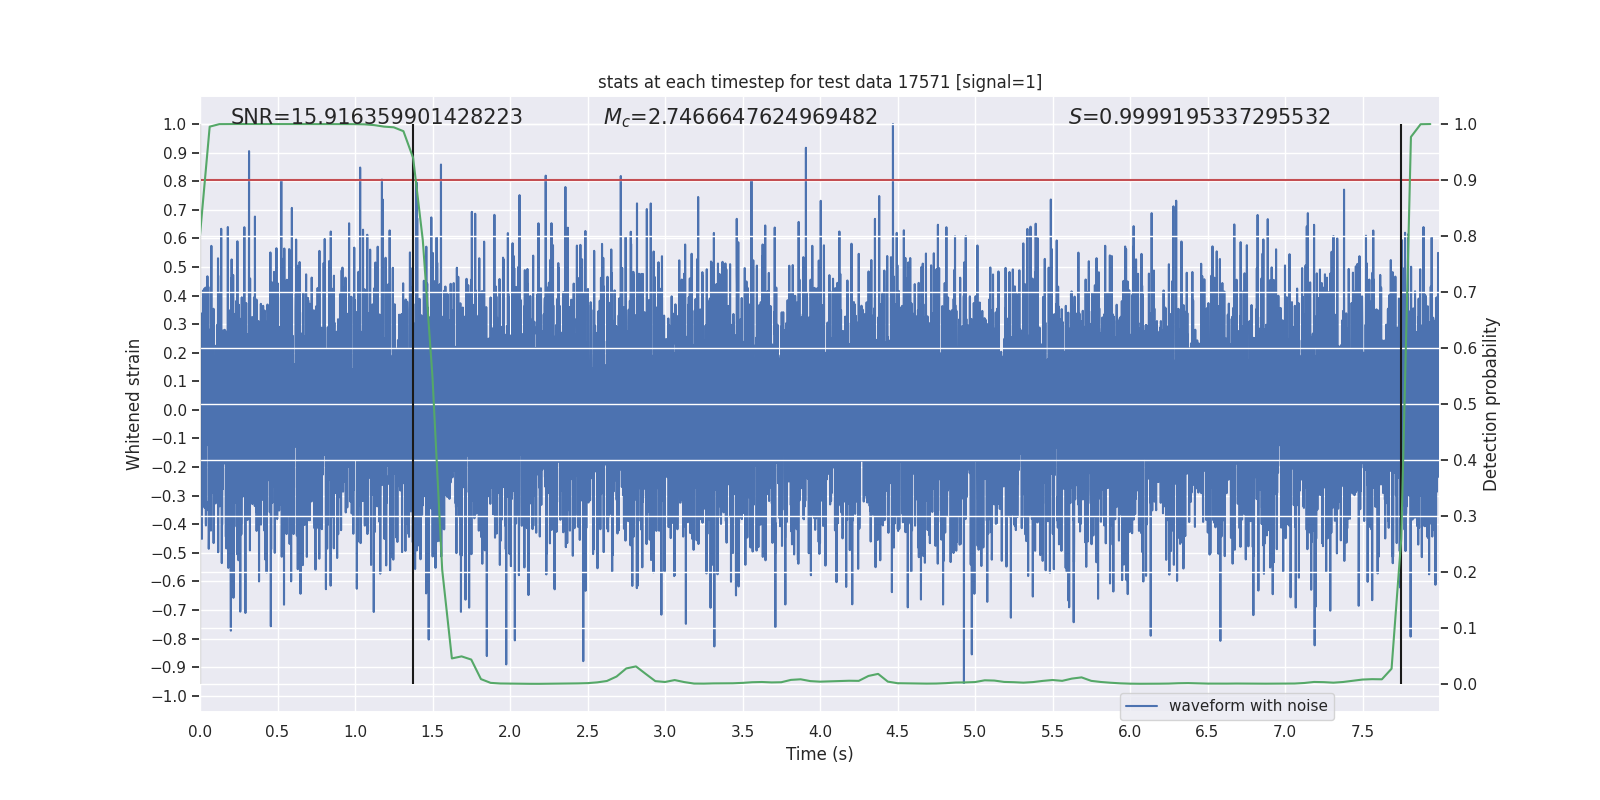Select the −0.6 whitened strain tick label
The height and width of the screenshot is (800, 1600).
click(171, 581)
